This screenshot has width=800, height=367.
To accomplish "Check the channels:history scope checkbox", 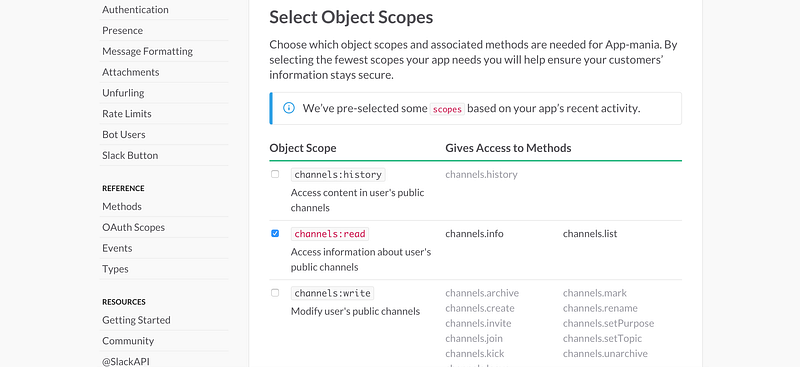I will tap(275, 174).
